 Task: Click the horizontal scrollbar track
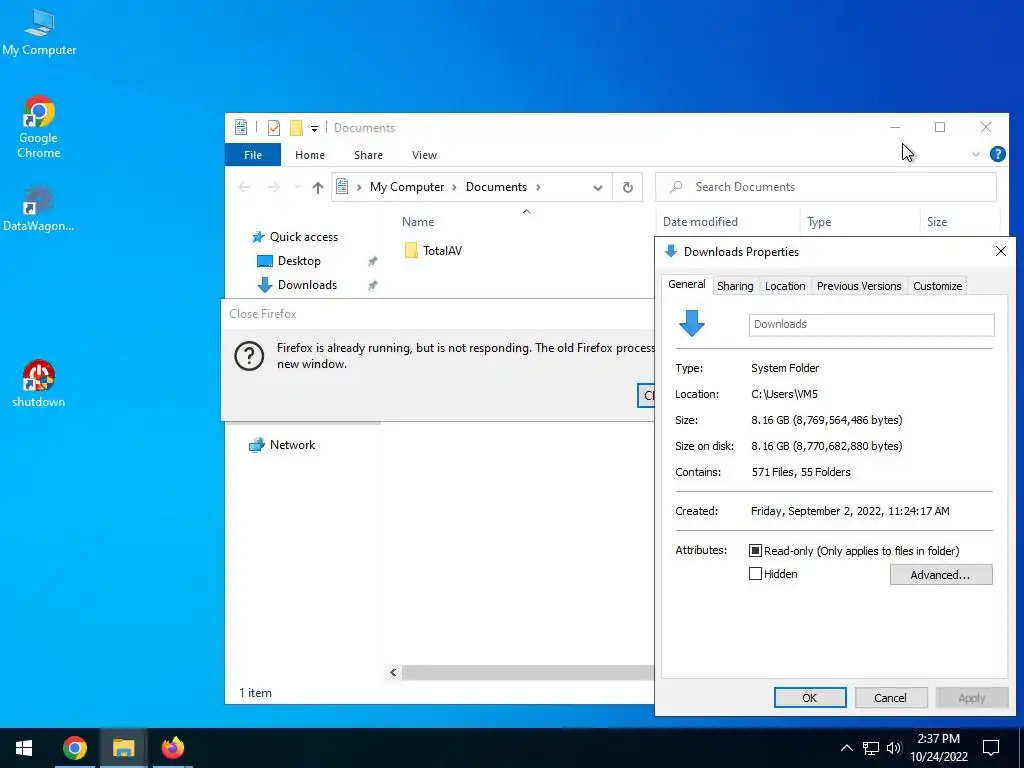tap(528, 672)
